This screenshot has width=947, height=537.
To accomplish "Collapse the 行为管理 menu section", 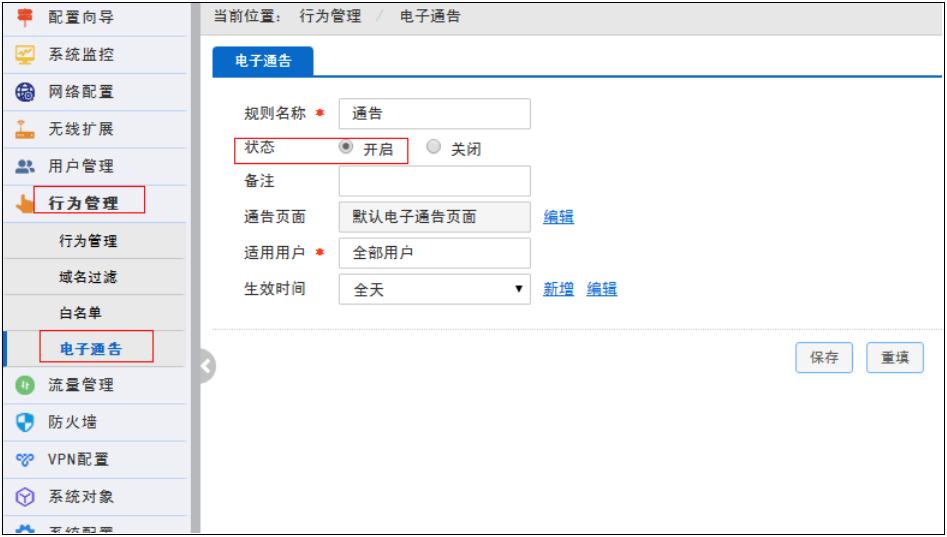I will point(83,204).
